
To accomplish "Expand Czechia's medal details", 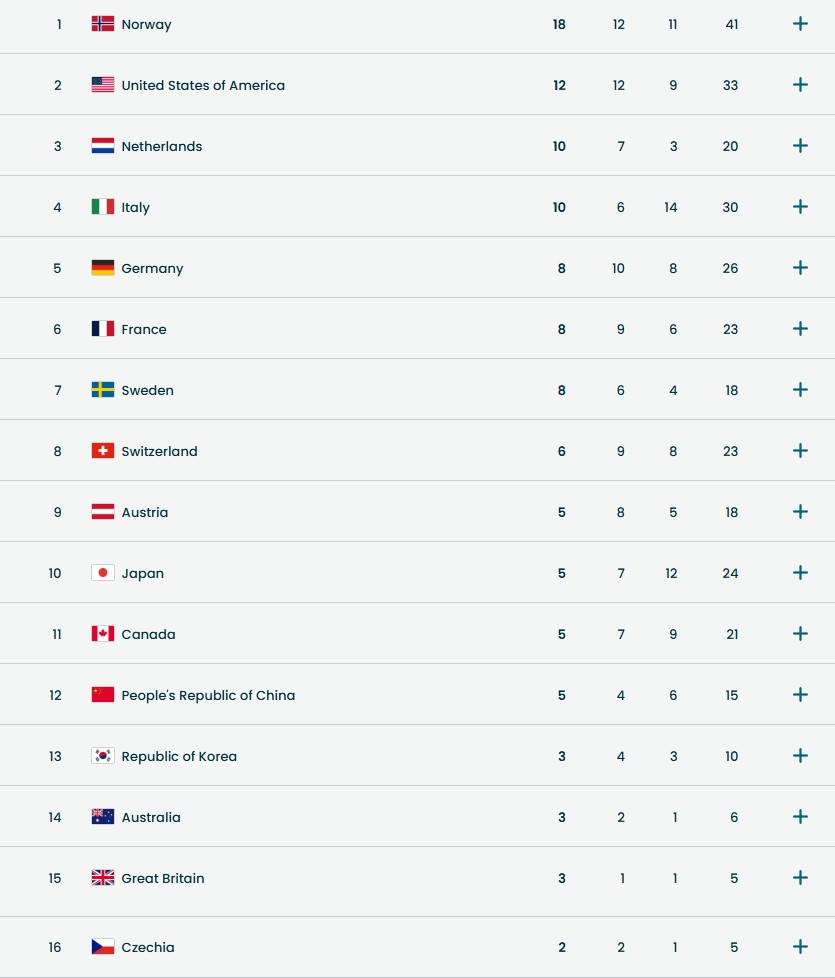I will [x=800, y=947].
